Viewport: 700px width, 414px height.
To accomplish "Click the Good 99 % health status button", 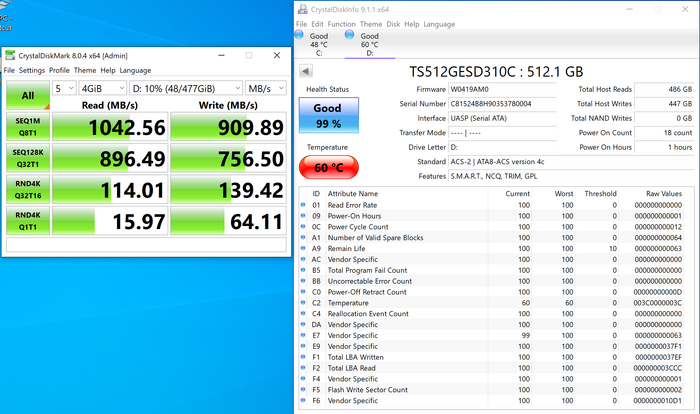I will (x=329, y=115).
